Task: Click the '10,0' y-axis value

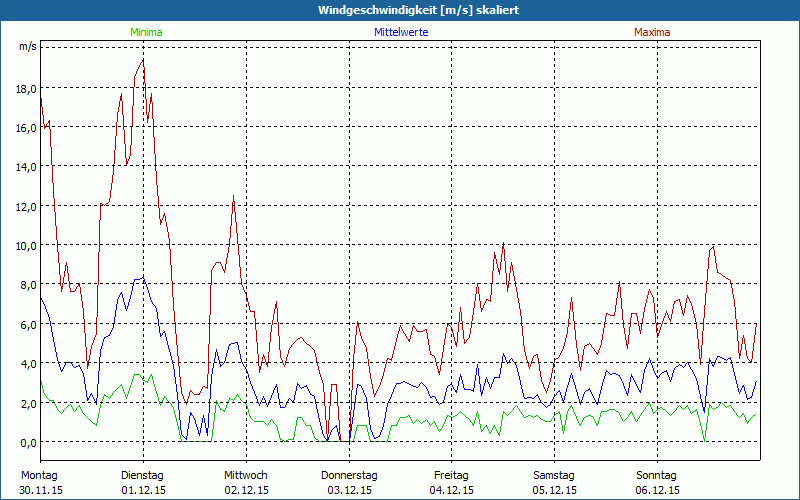Action: pyautogui.click(x=26, y=246)
